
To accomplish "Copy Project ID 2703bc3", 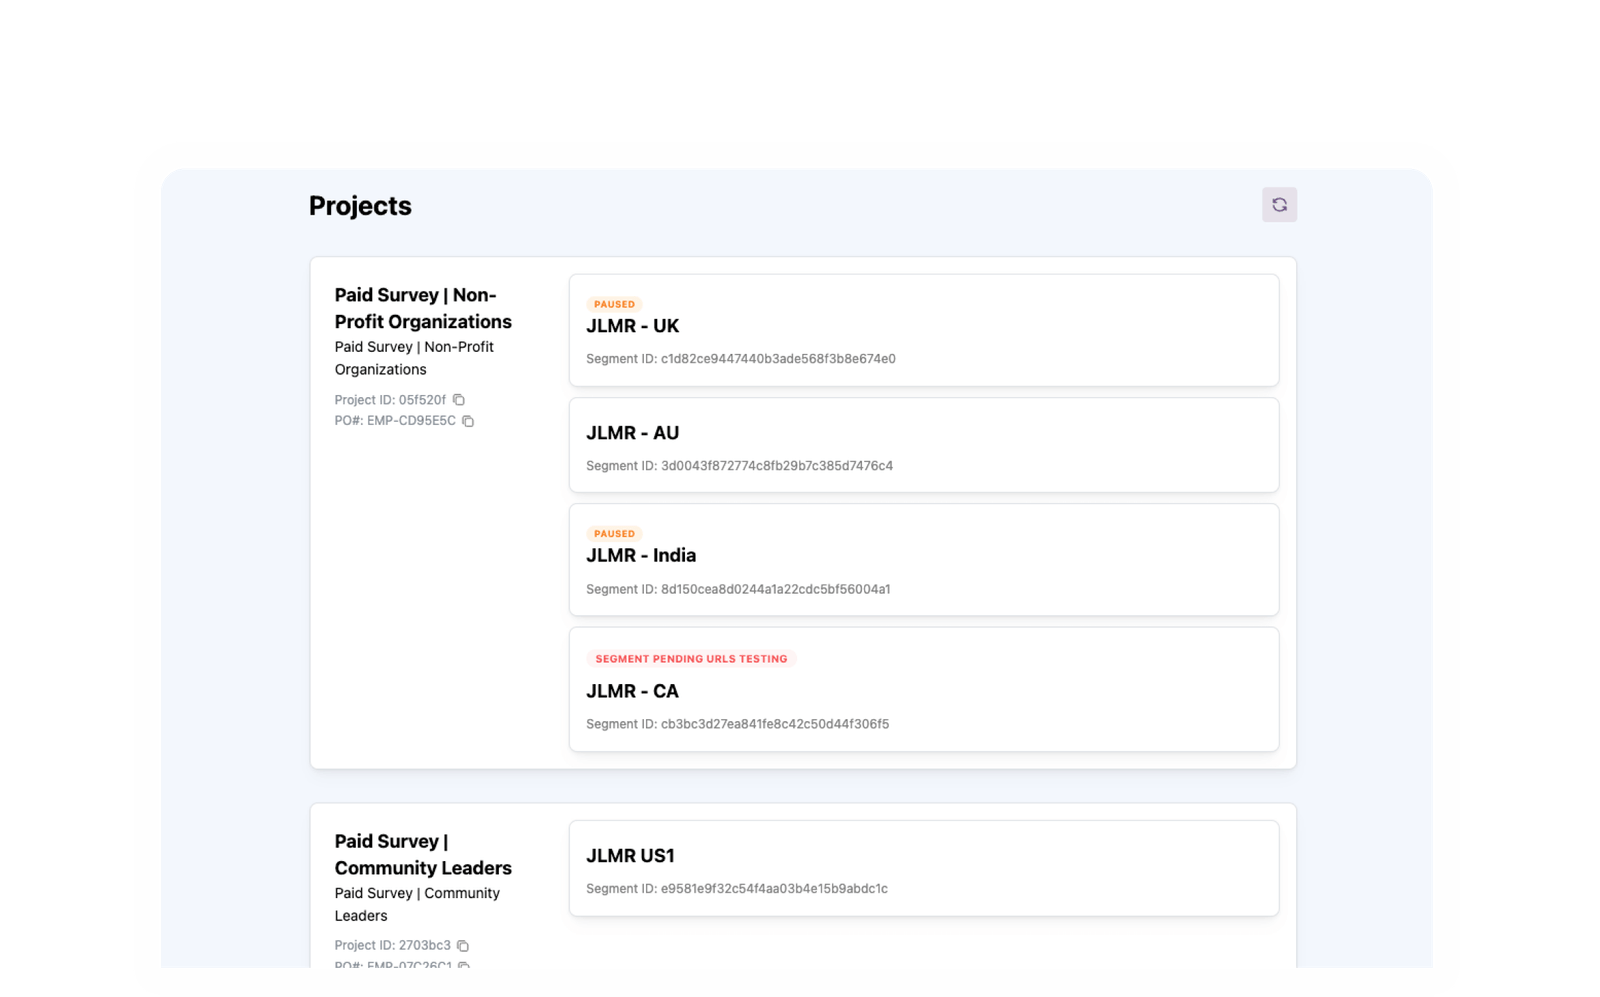I will pos(462,945).
